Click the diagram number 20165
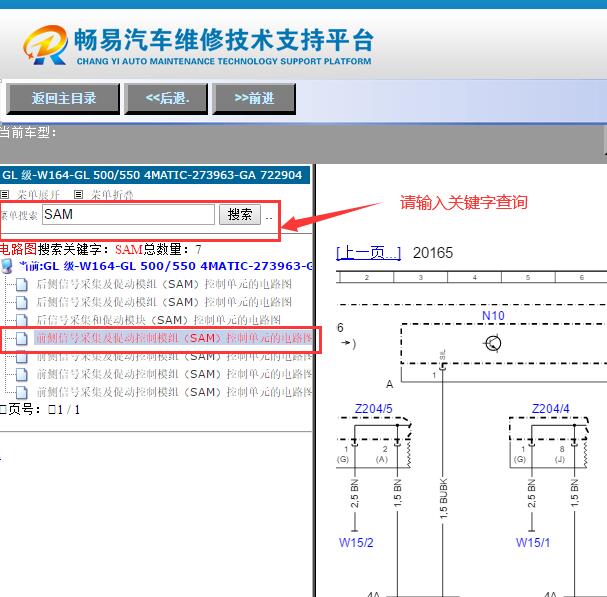Viewport: 607px width, 597px height. (433, 253)
